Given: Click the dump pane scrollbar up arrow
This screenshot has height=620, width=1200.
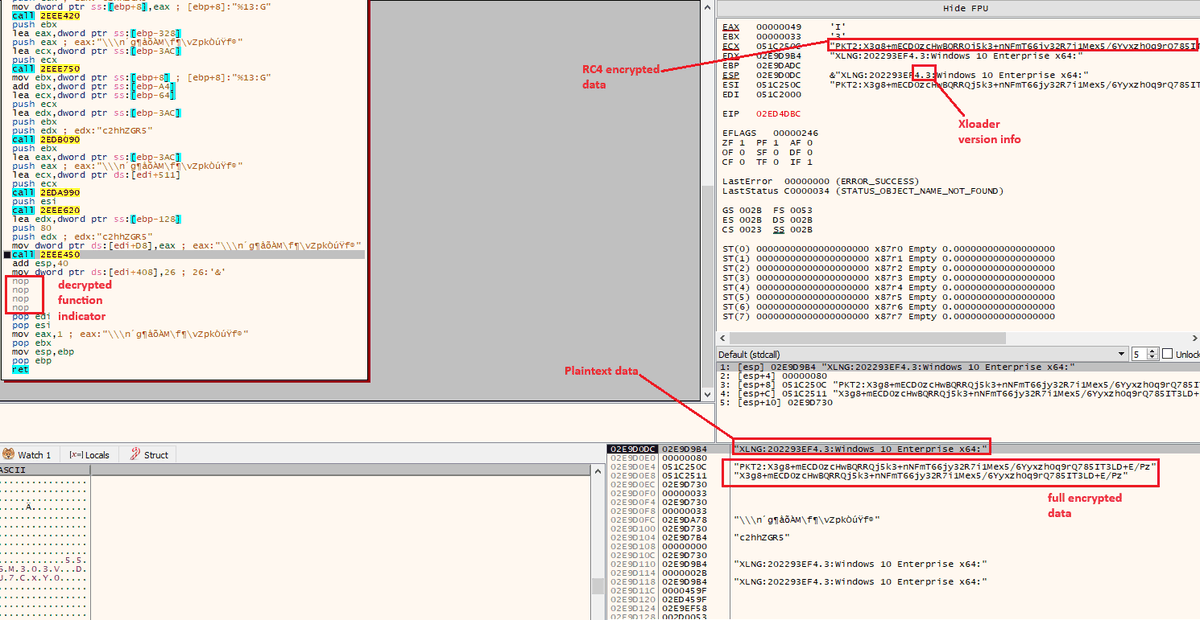Looking at the screenshot, I should (599, 470).
